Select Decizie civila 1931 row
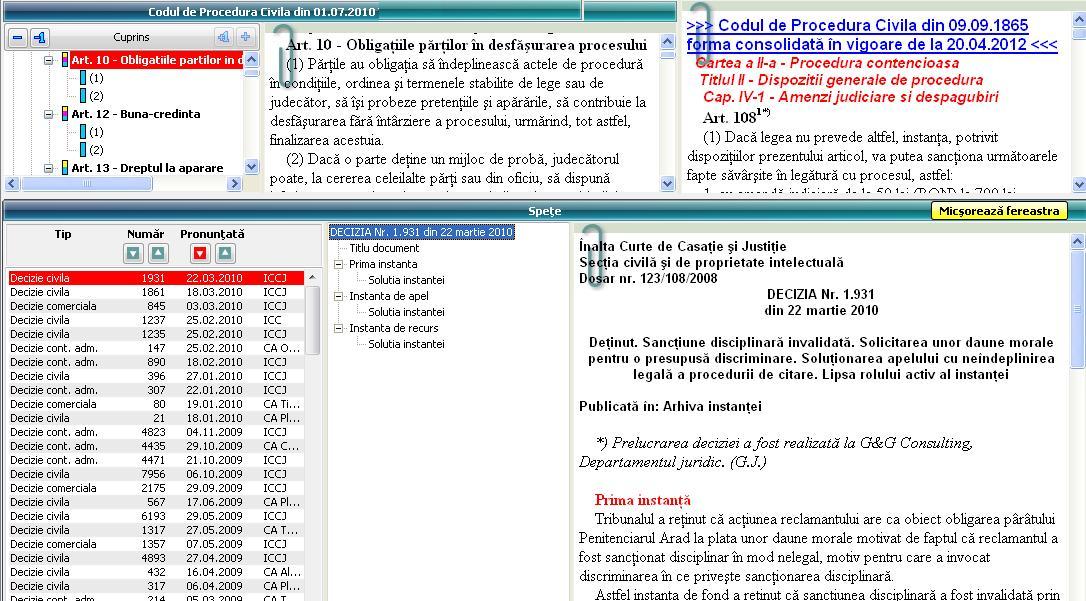 [x=156, y=278]
